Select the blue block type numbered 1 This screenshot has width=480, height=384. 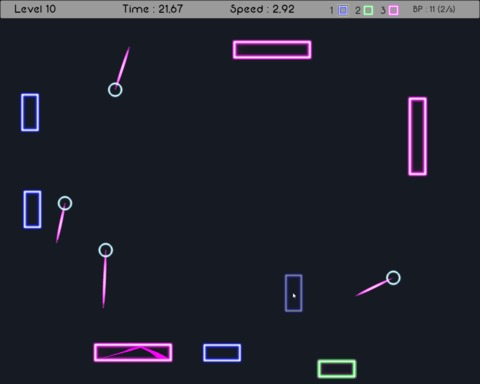(x=343, y=10)
